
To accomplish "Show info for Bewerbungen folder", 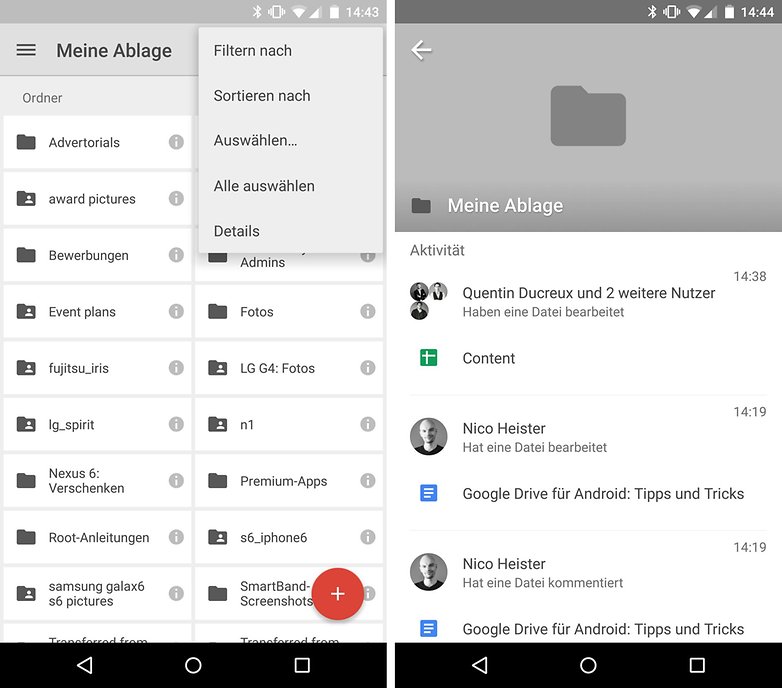I will (x=176, y=255).
